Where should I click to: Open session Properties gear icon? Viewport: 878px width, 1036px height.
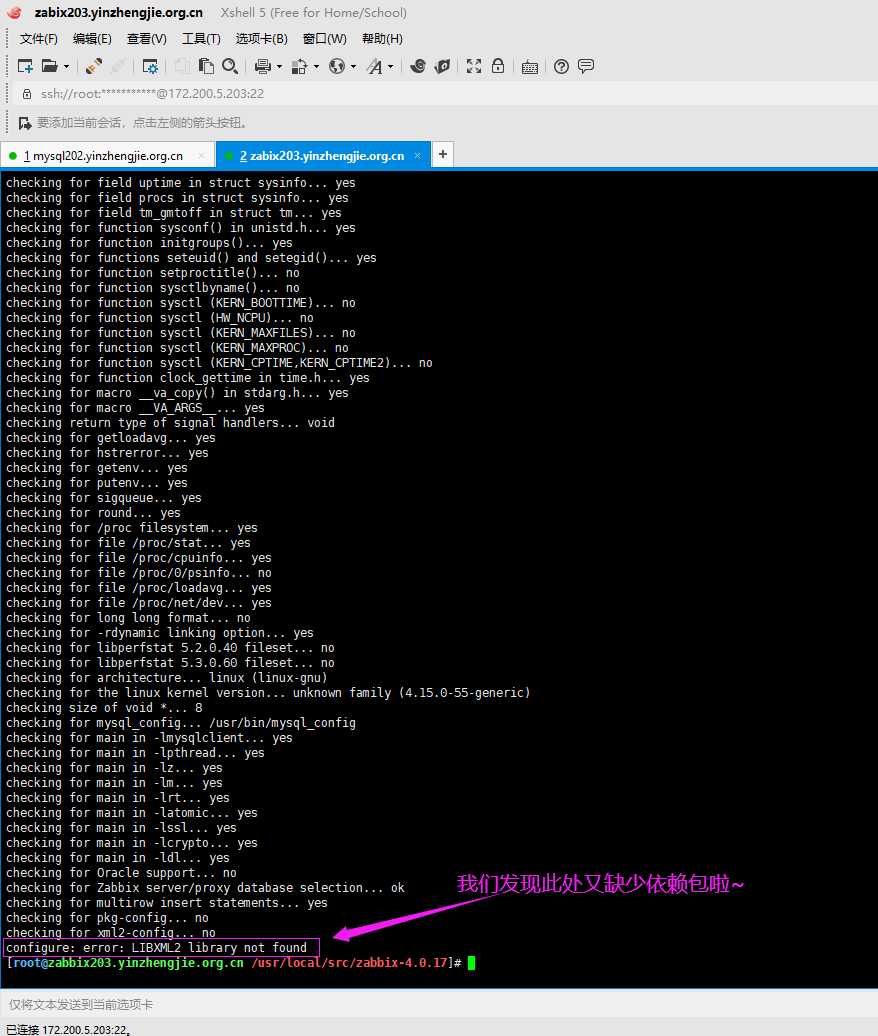150,66
